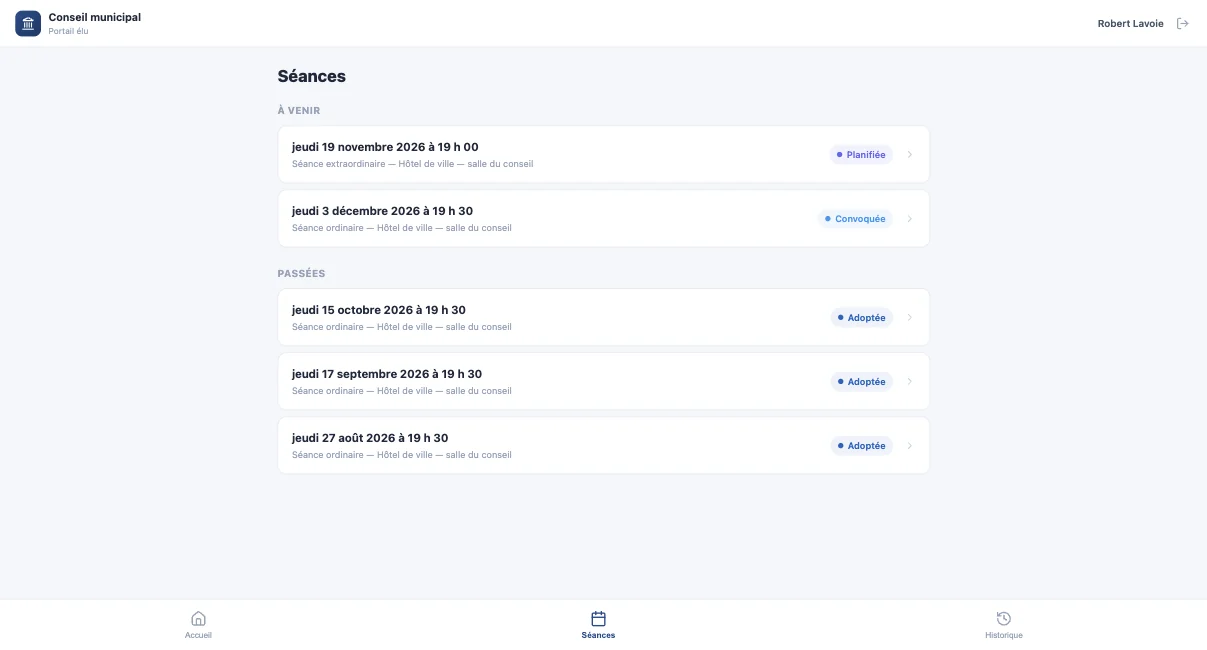Open session jeudi 3 décembre 2026 à 19 h 30
This screenshot has width=1207, height=650.
603,218
